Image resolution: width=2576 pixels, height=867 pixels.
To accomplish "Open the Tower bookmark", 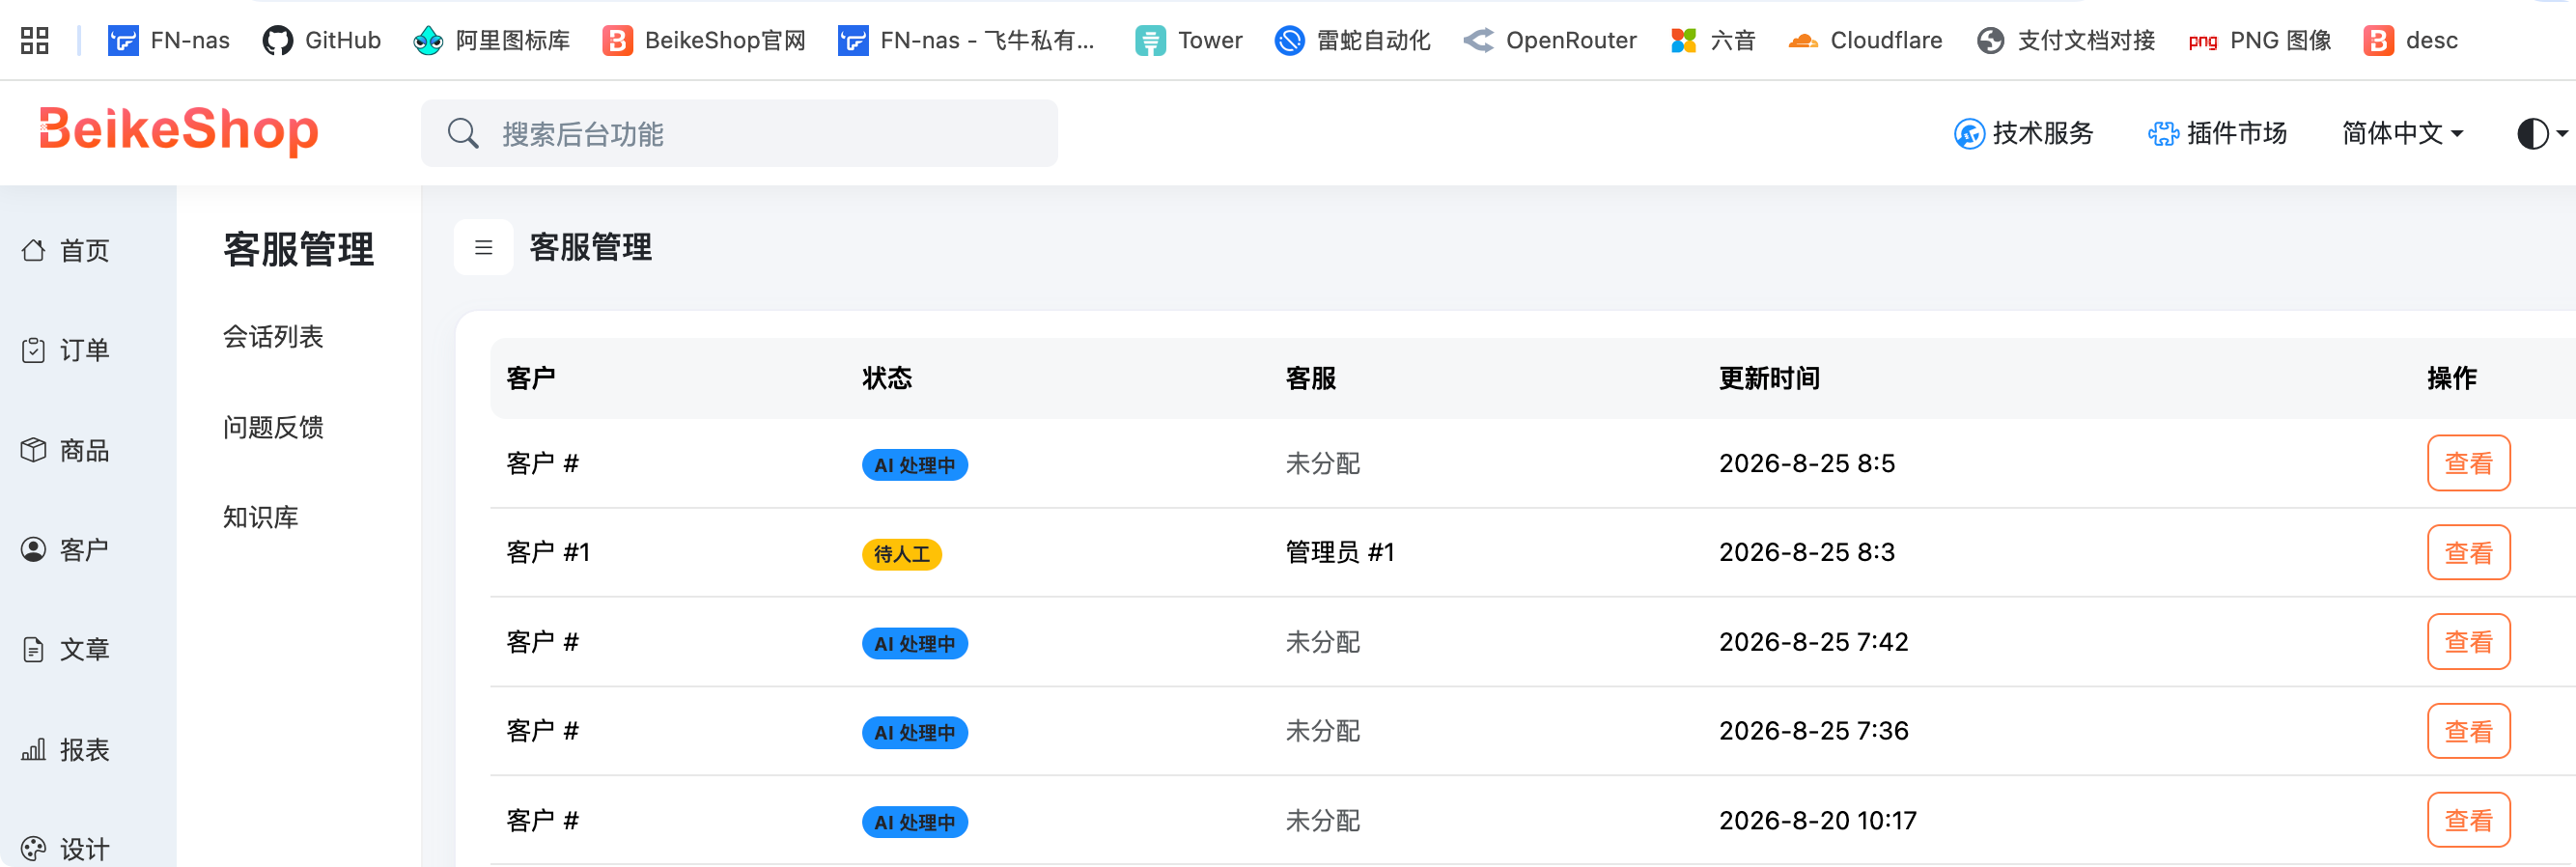I will coord(1189,40).
